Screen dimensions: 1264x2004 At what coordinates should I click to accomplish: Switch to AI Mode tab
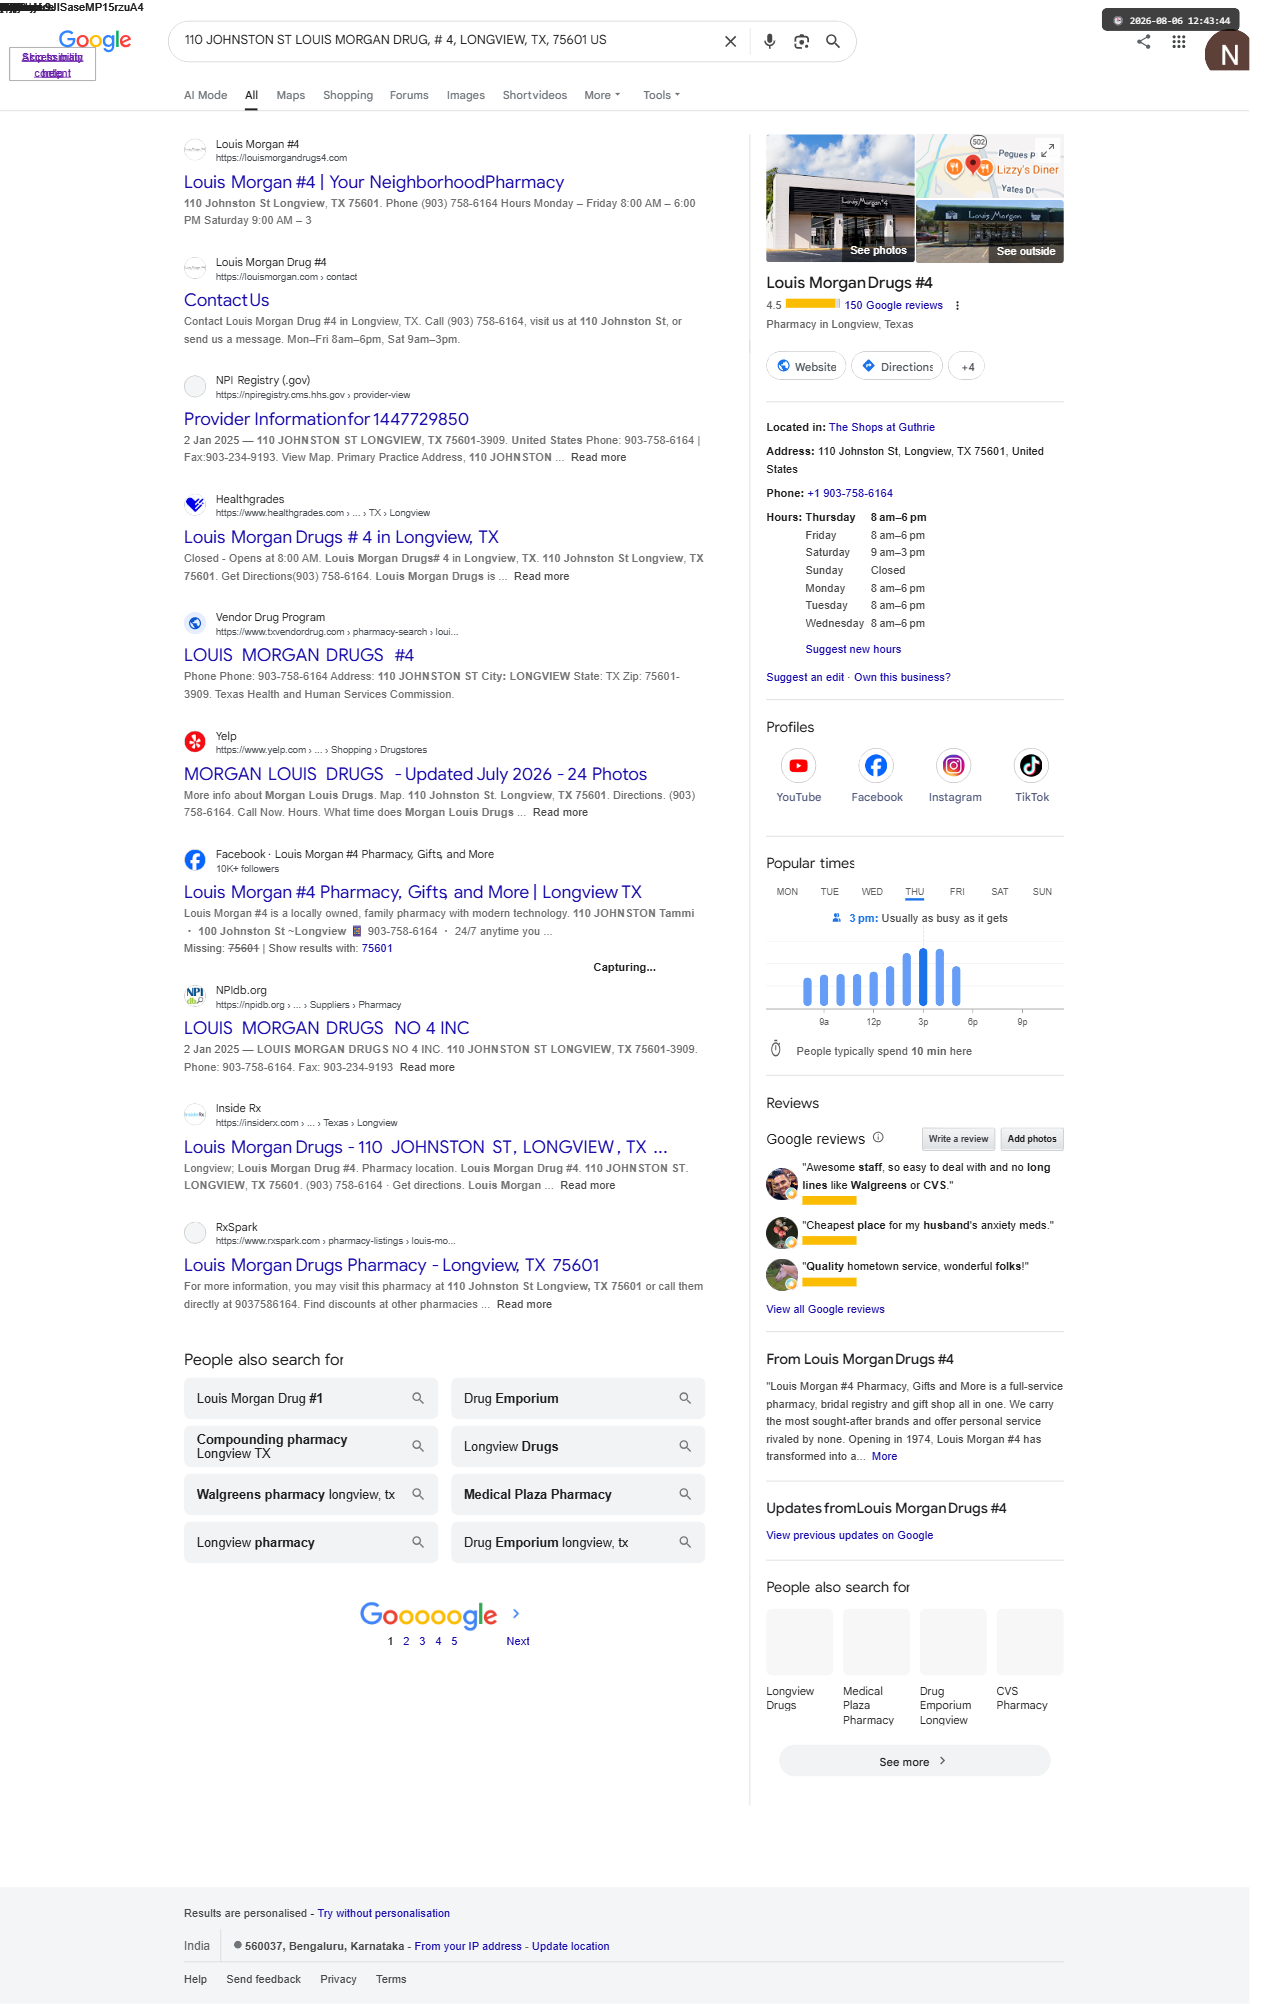click(x=205, y=96)
